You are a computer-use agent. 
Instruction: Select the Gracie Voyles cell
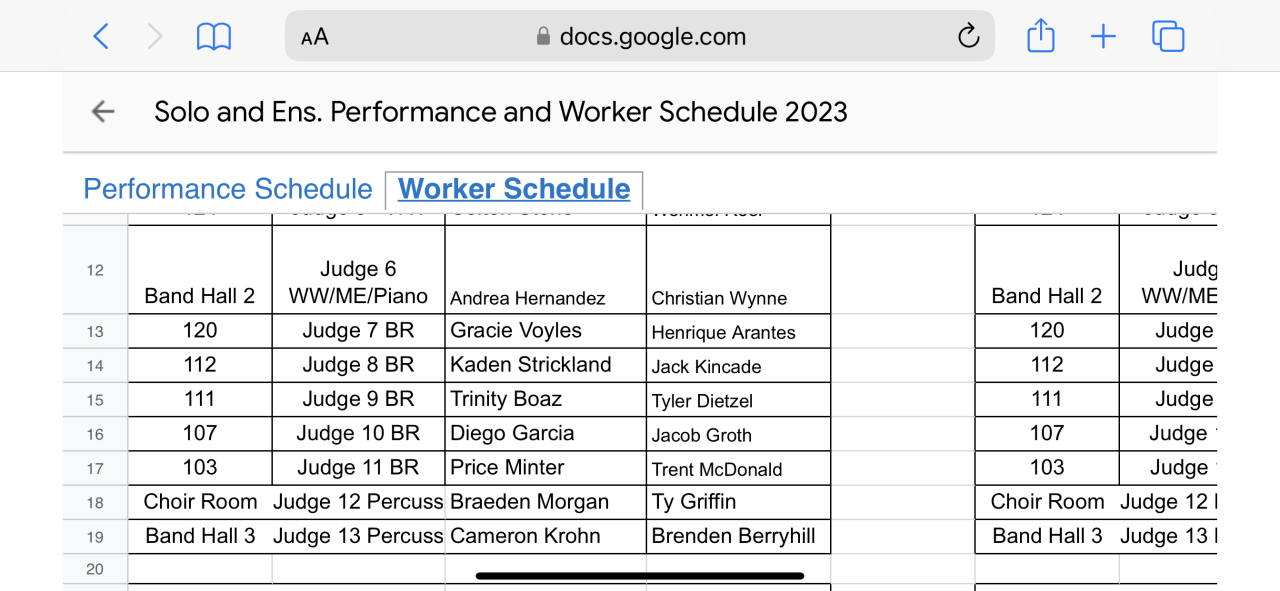coord(545,331)
